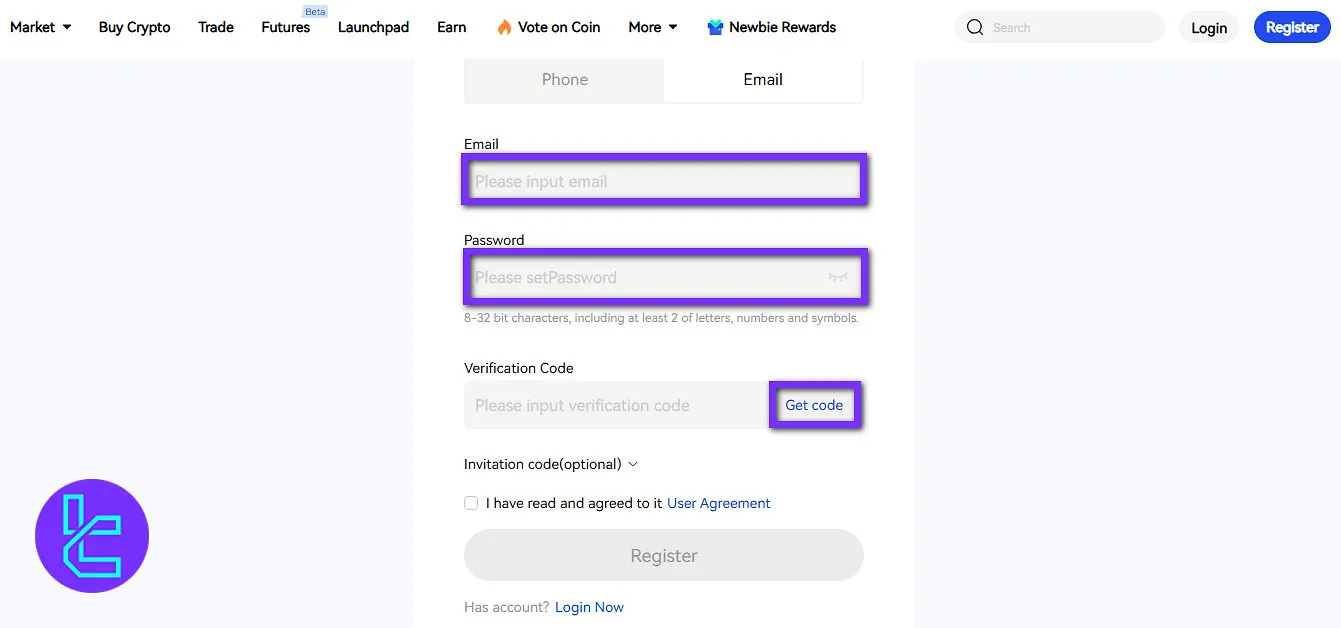Switch to the Phone registration tab
Viewport: 1341px width, 628px height.
(564, 79)
